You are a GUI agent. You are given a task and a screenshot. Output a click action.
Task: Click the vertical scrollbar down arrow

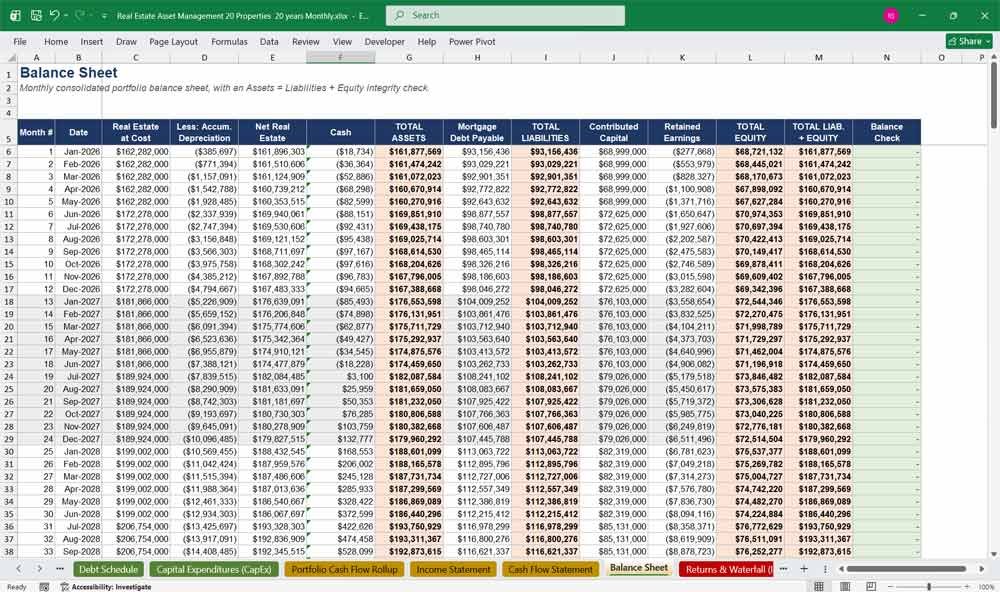[994, 554]
